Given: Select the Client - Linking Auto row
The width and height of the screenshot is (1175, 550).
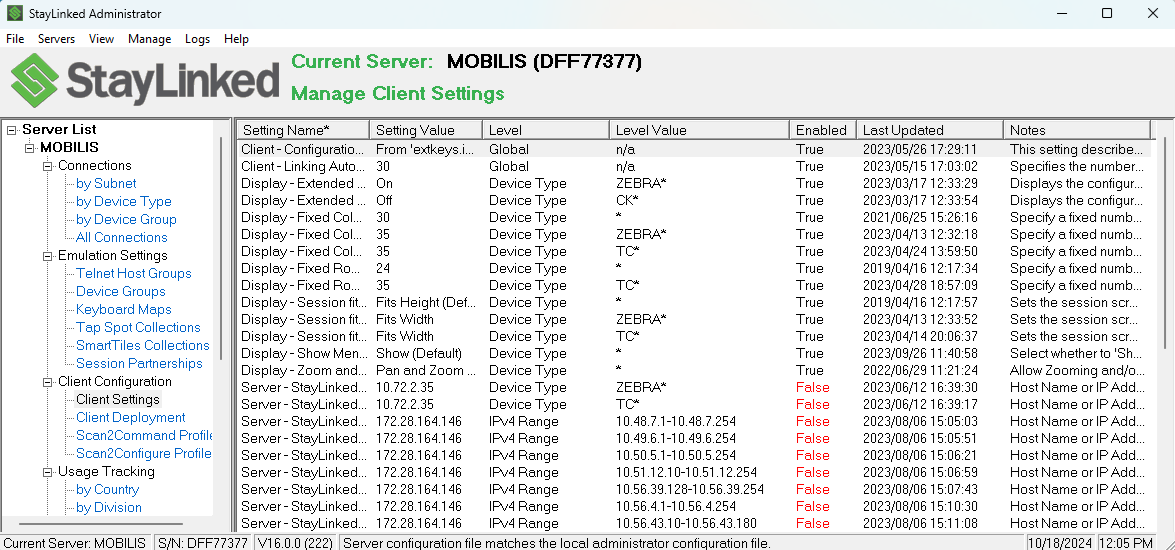Looking at the screenshot, I should coord(302,167).
